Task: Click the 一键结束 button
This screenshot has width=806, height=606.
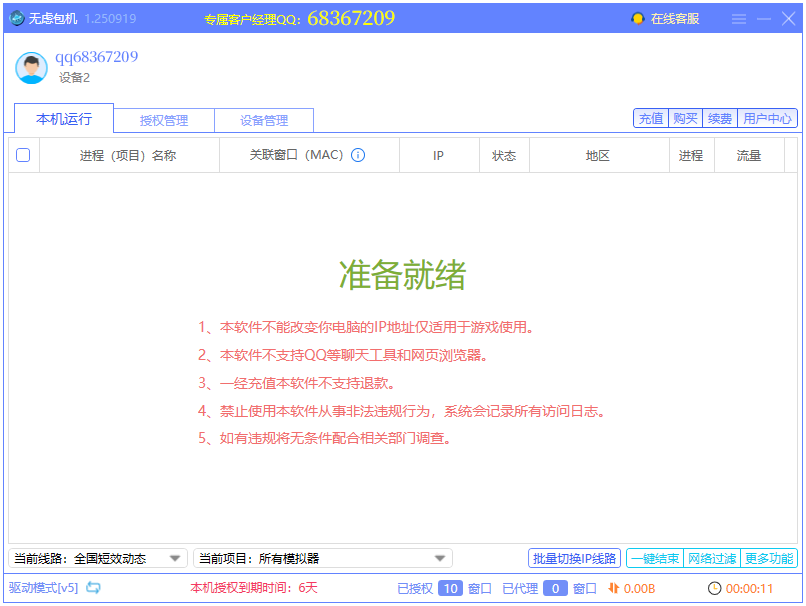Action: click(655, 557)
